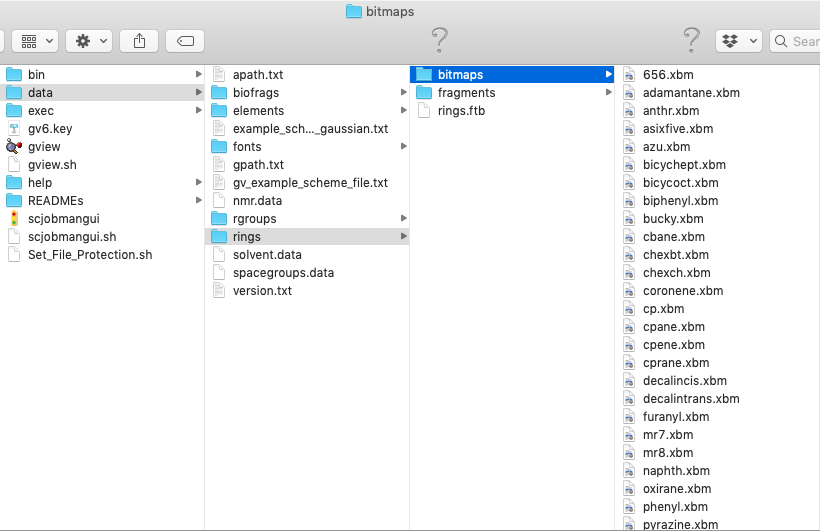The height and width of the screenshot is (531, 820).
Task: Select mr8.xbm file
Action: click(718, 453)
